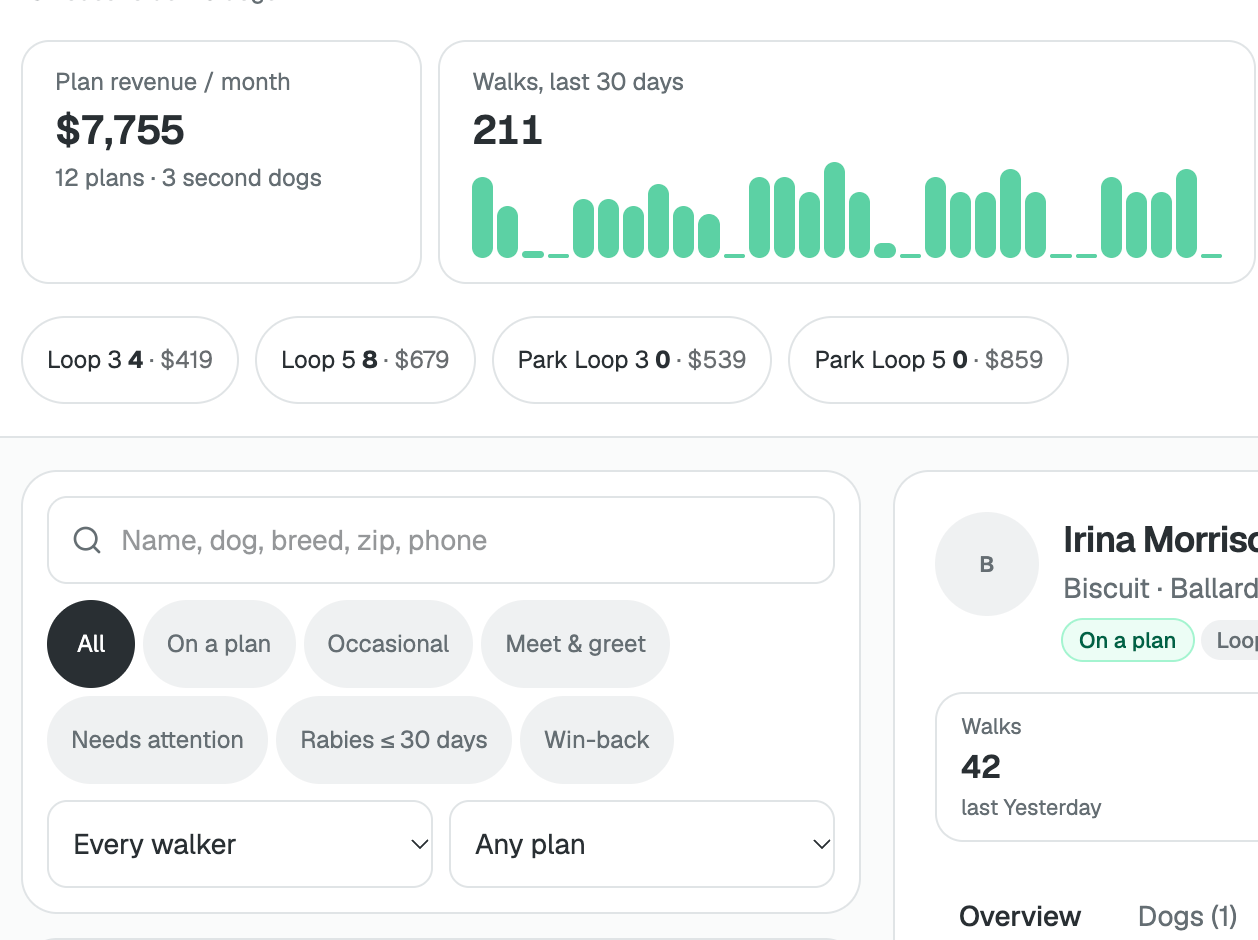This screenshot has height=940, width=1258.
Task: Click the last Yesterday text
Action: click(1031, 807)
